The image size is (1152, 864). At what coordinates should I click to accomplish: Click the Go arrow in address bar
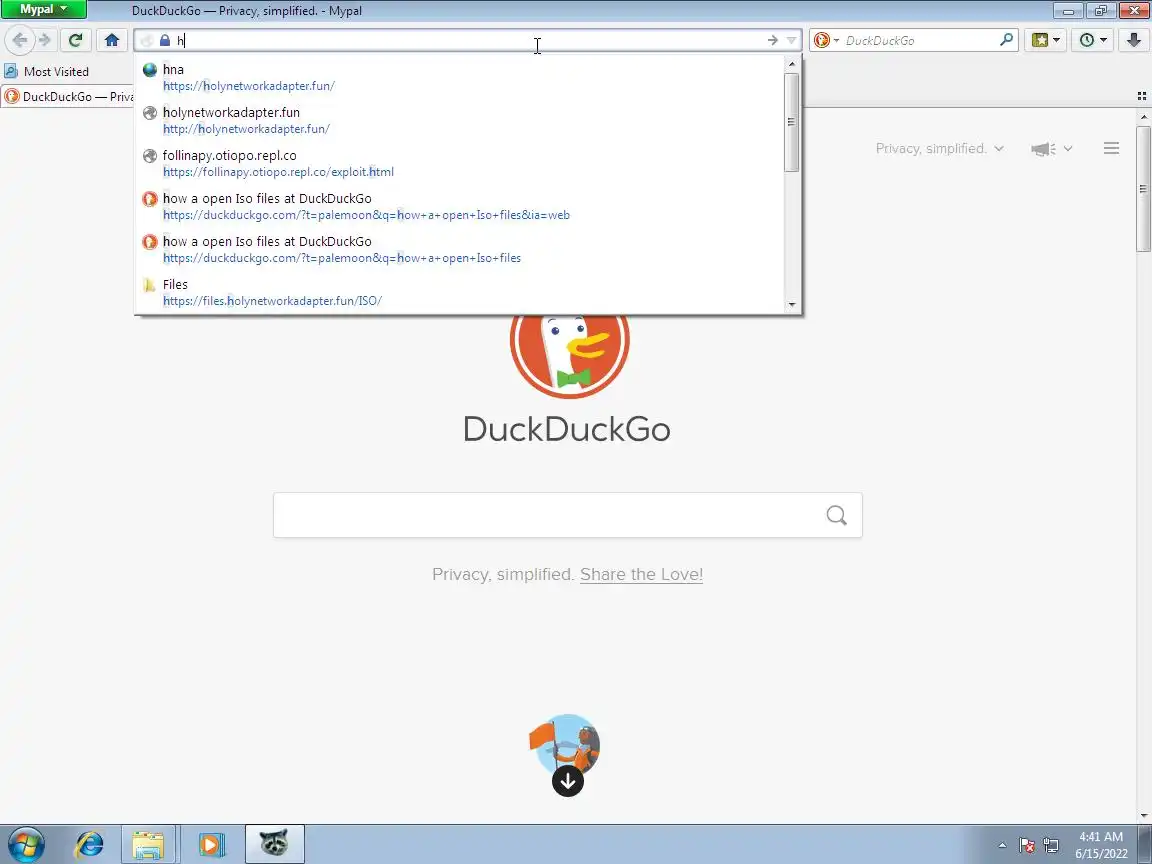pyautogui.click(x=772, y=40)
